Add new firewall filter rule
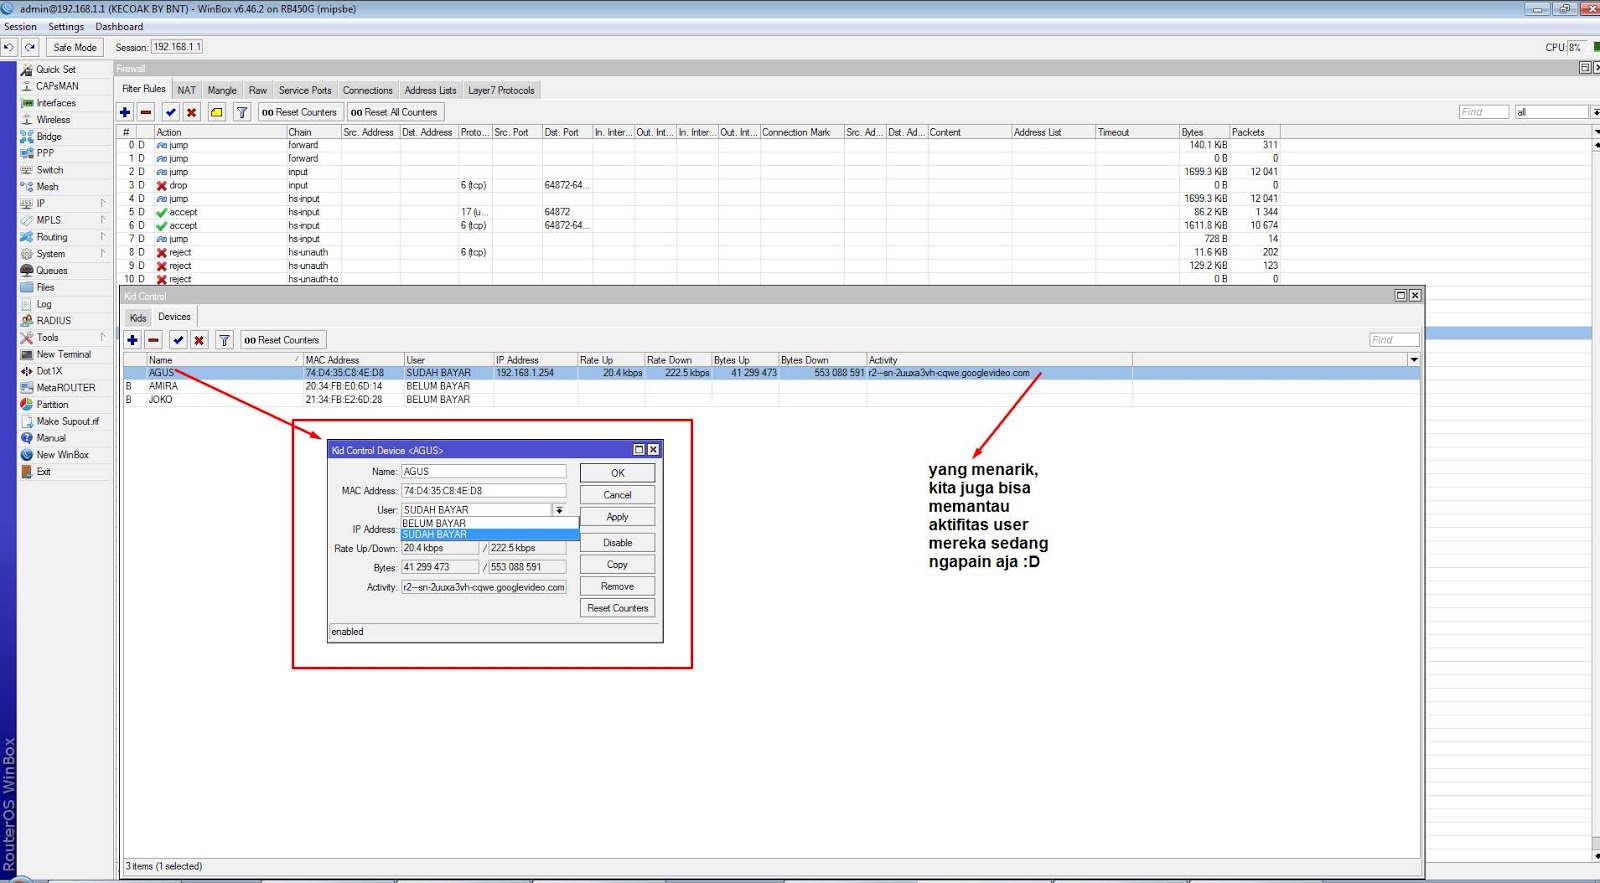 point(125,112)
